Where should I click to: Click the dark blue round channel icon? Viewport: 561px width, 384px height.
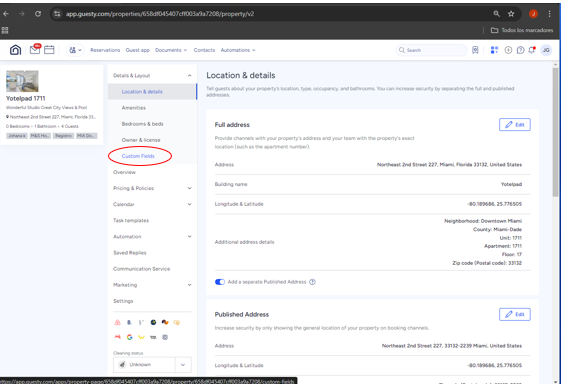coord(153,322)
